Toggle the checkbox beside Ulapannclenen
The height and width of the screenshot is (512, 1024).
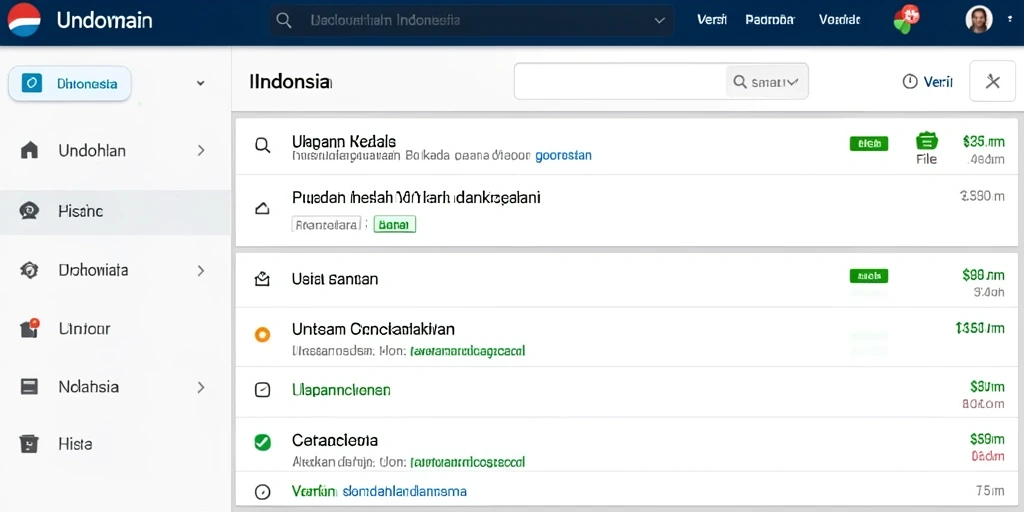tap(262, 391)
